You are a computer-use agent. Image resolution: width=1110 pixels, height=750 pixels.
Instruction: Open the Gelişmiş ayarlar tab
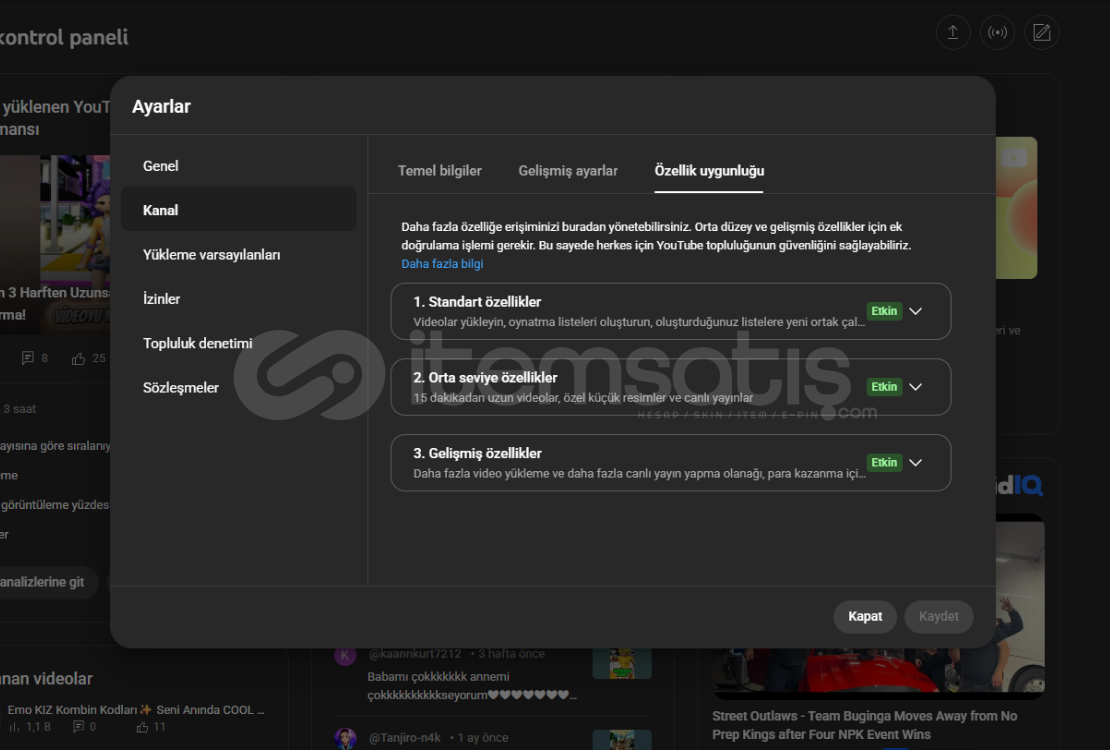tap(568, 171)
